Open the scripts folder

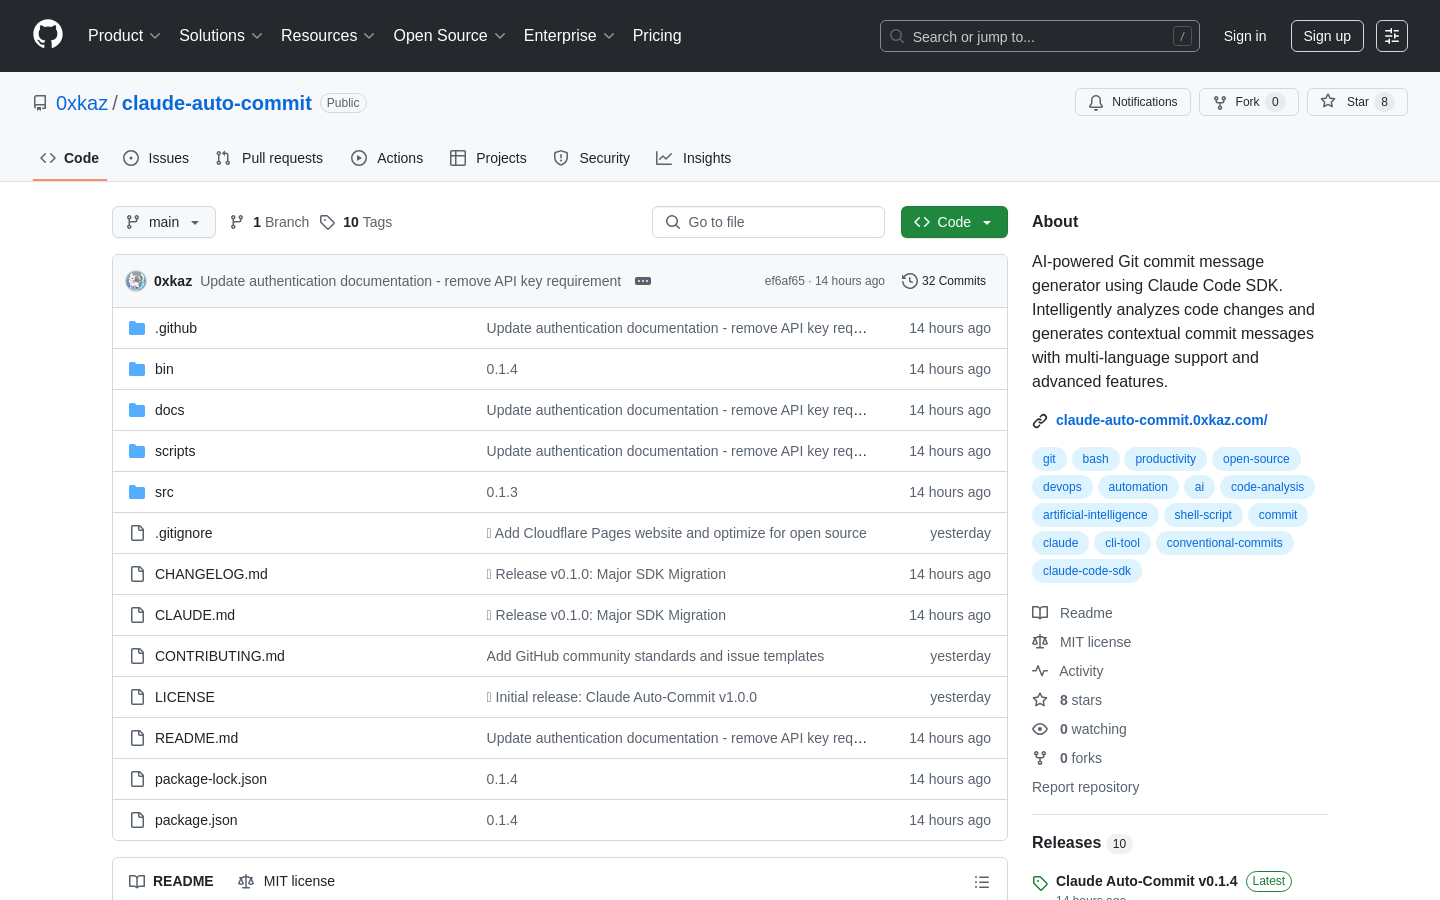pyautogui.click(x=175, y=451)
